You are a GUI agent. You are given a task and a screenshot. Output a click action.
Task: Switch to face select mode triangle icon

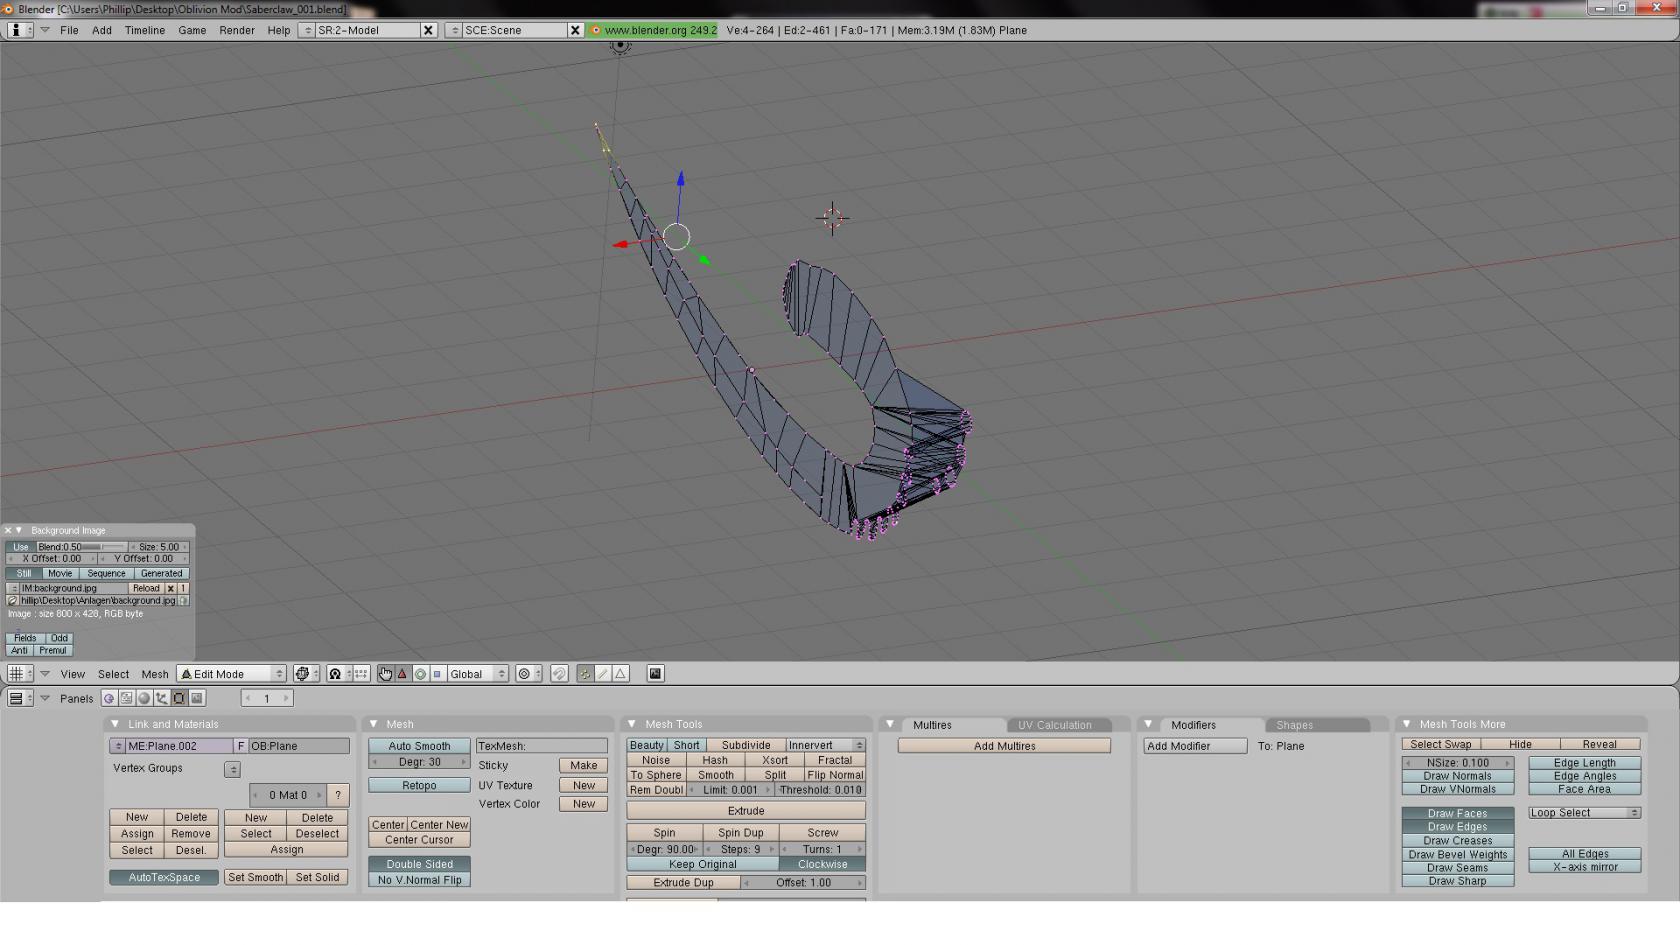click(x=620, y=674)
